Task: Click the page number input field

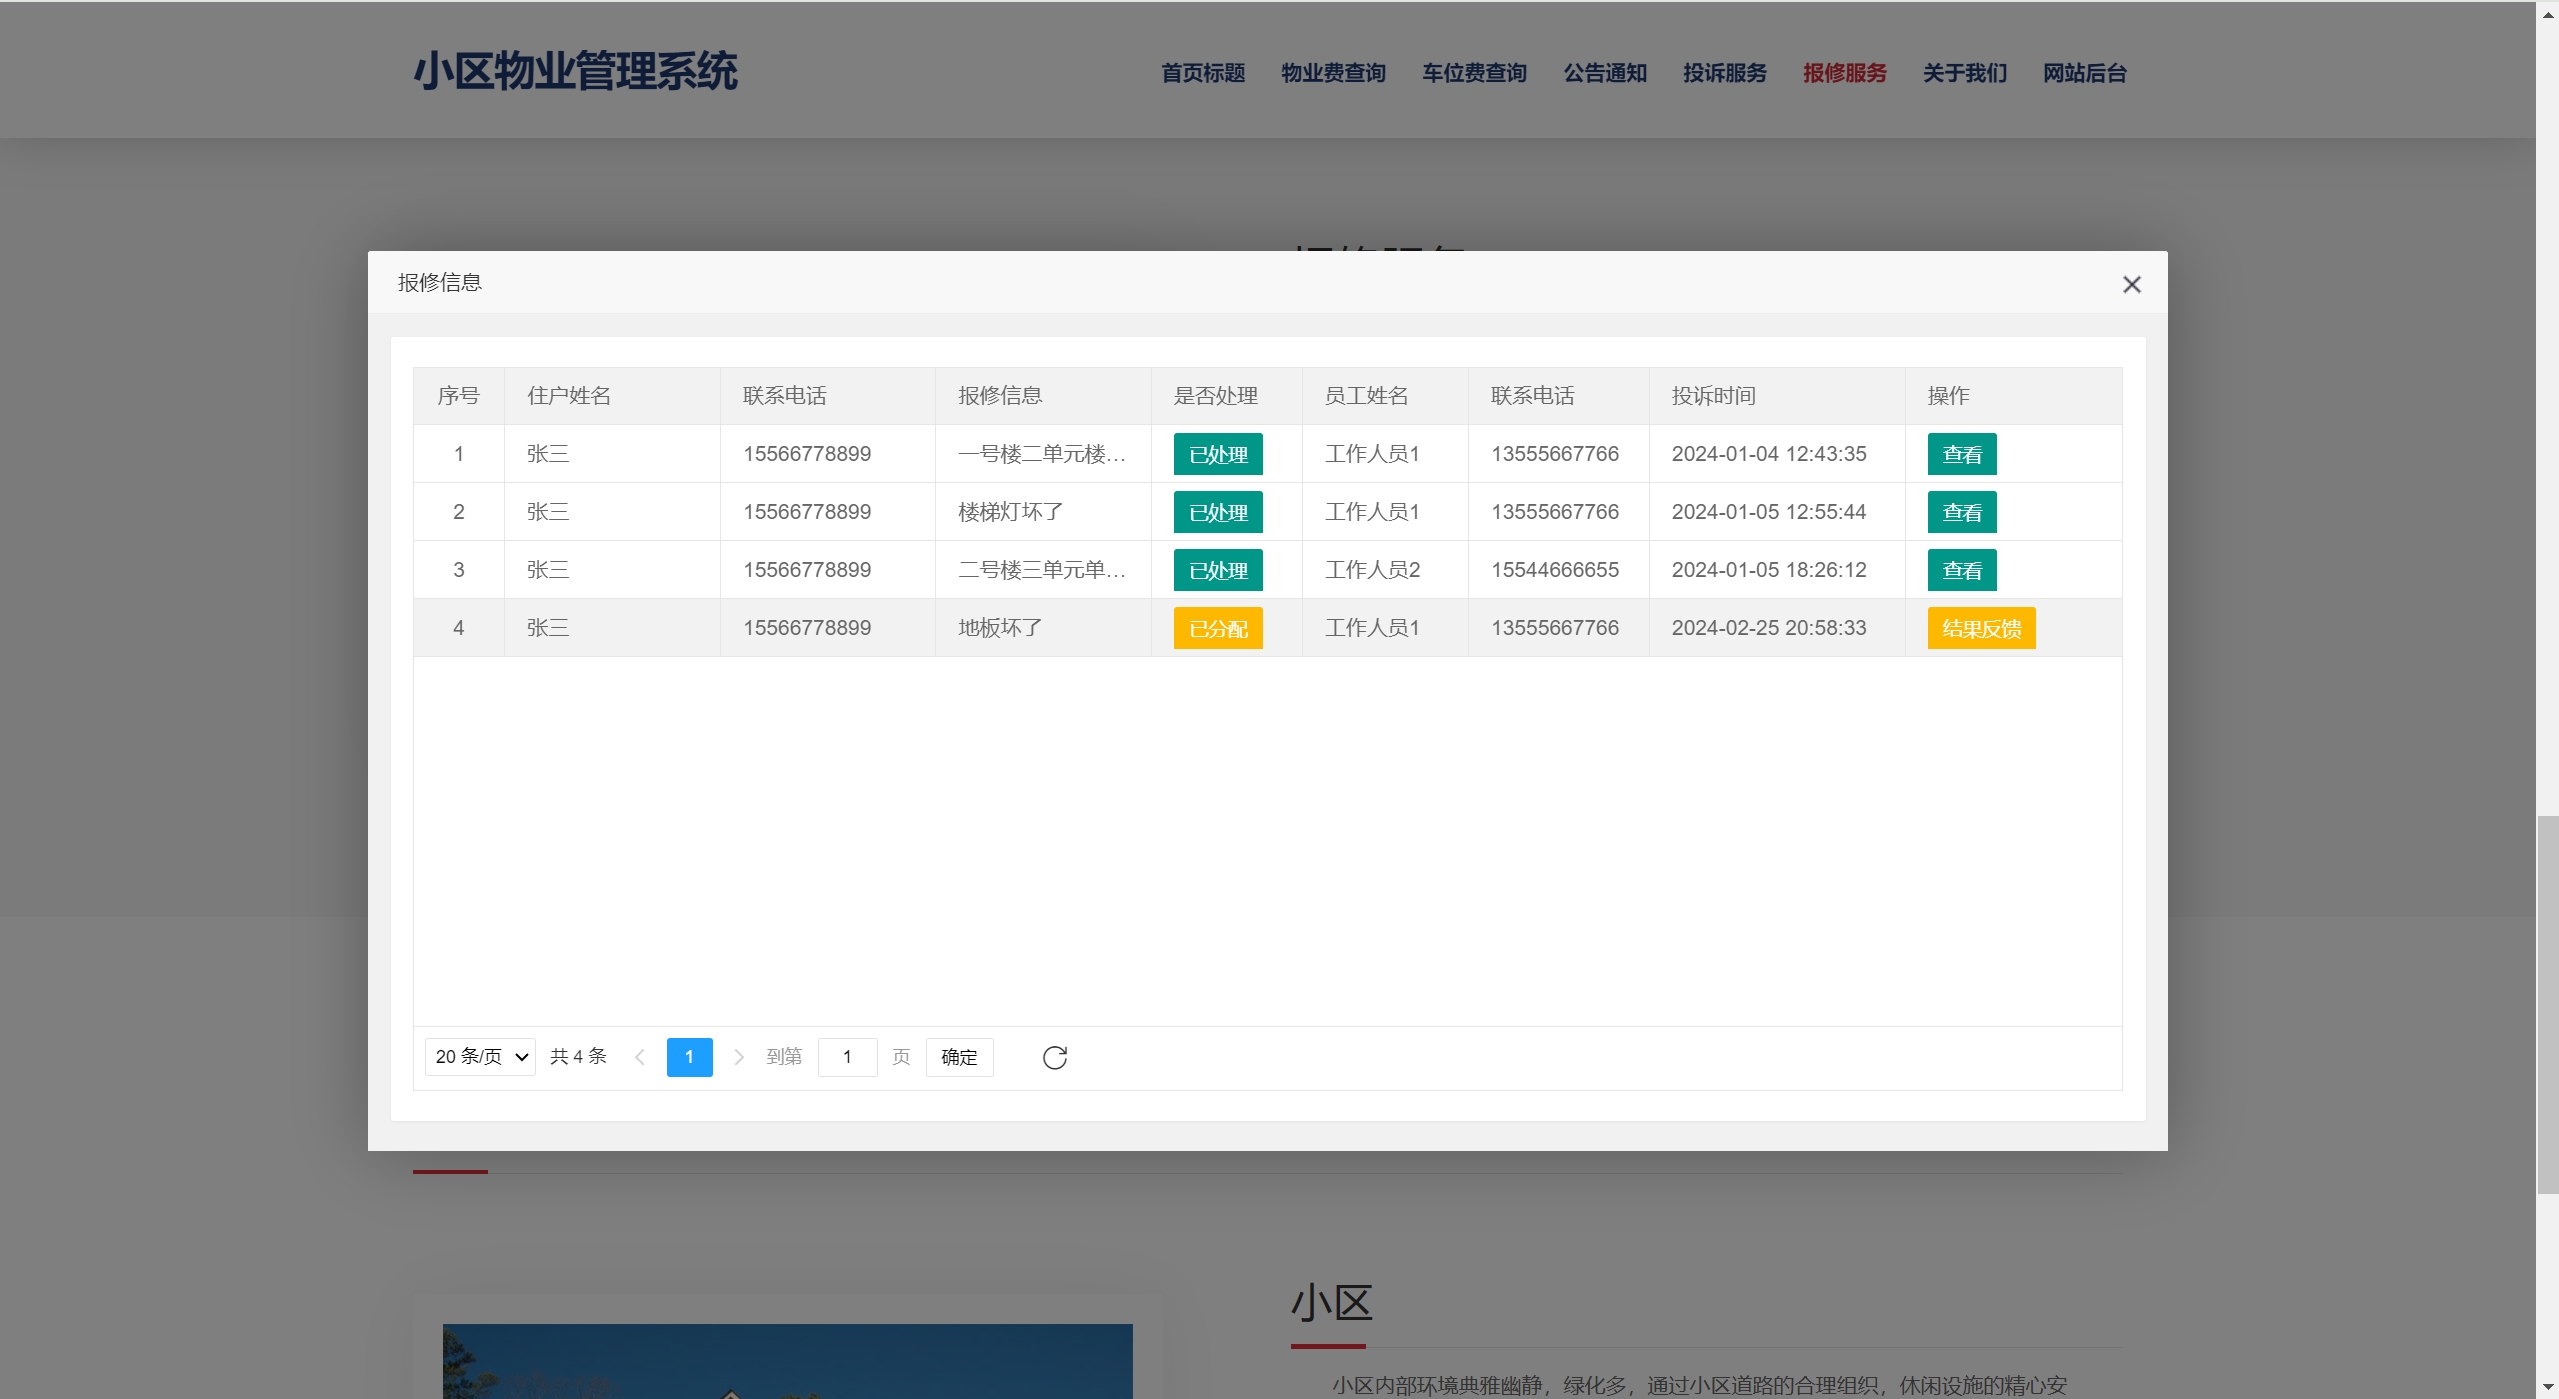Action: 847,1057
